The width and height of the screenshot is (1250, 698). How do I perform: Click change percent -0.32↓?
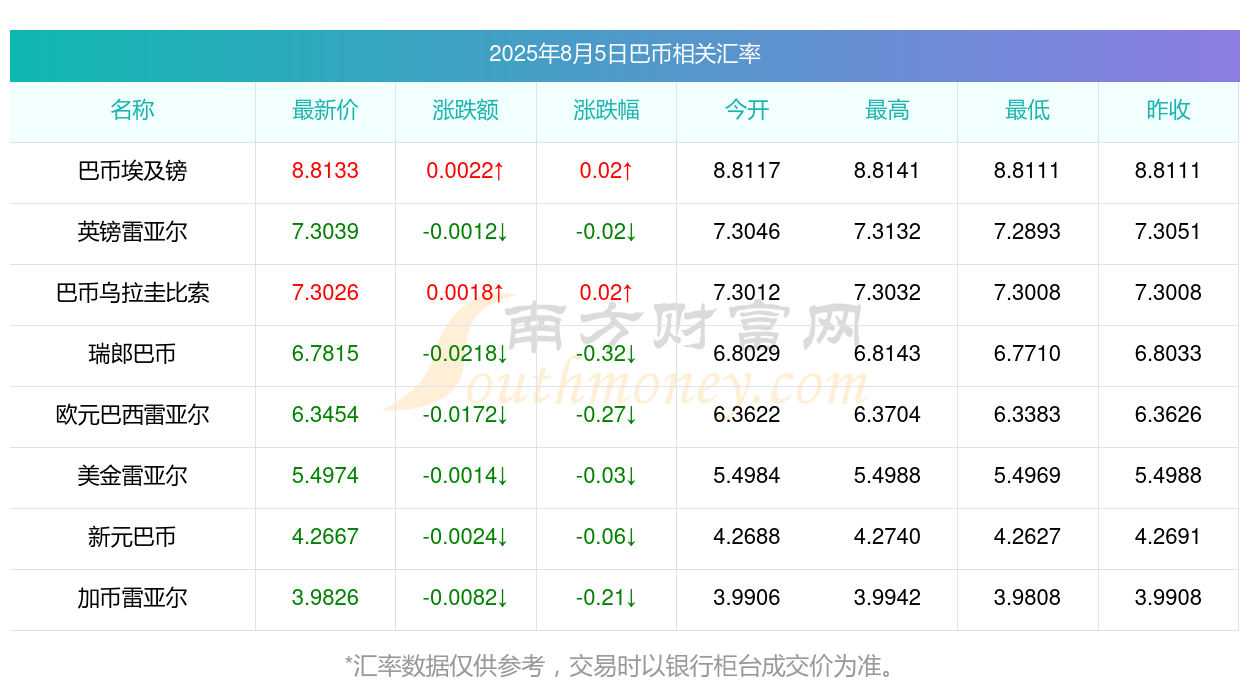(x=606, y=354)
